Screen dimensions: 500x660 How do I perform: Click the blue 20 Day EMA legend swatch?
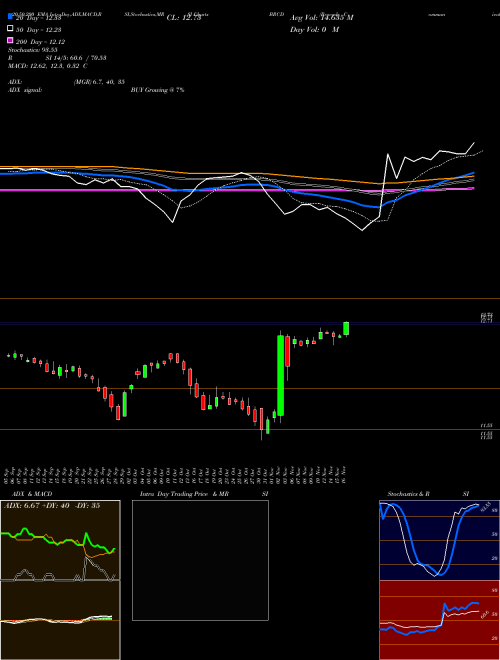(x=10, y=16)
